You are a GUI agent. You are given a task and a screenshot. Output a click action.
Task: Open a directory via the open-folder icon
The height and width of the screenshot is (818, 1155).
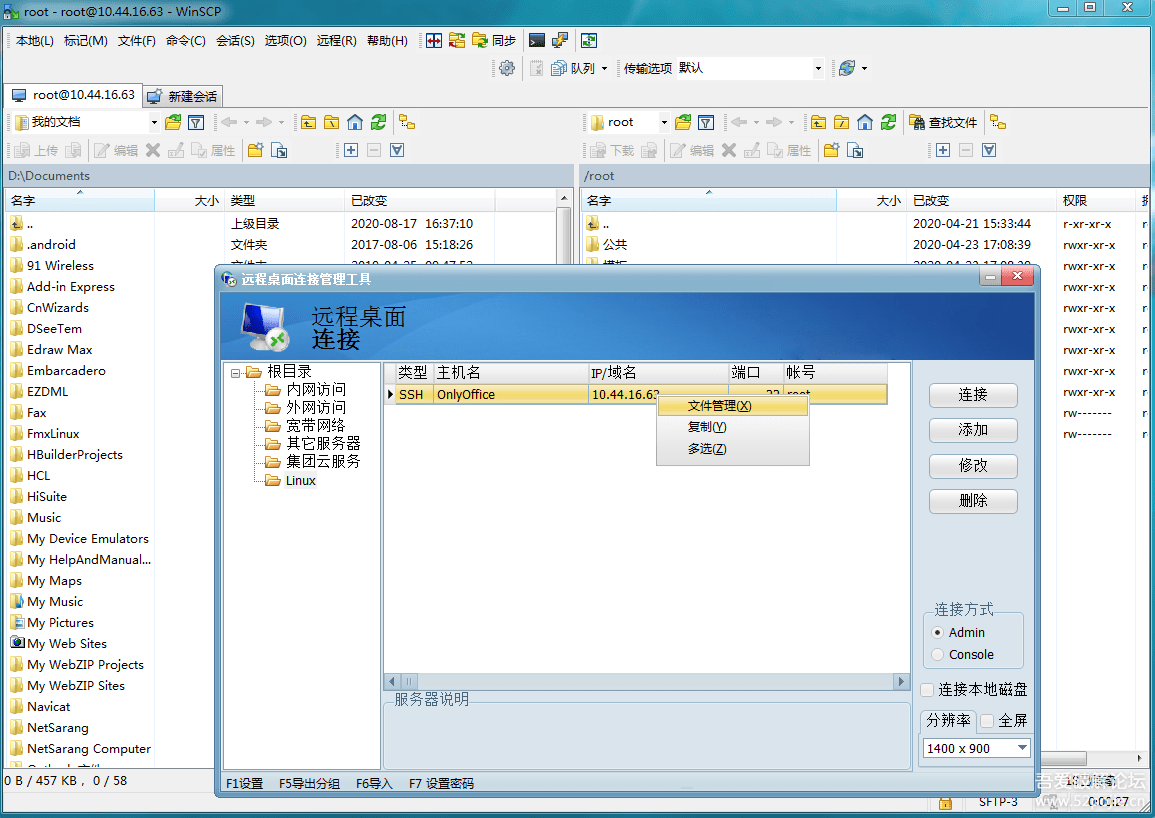(x=170, y=122)
